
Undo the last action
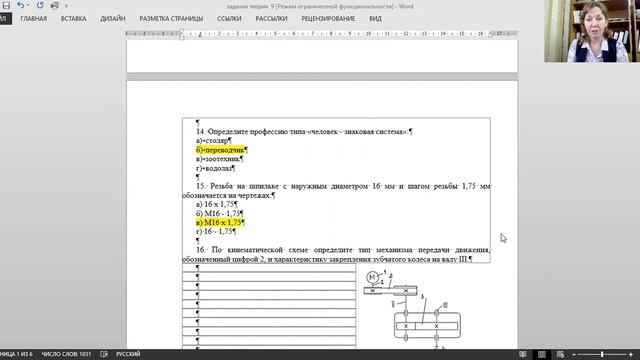pyautogui.click(x=20, y=6)
